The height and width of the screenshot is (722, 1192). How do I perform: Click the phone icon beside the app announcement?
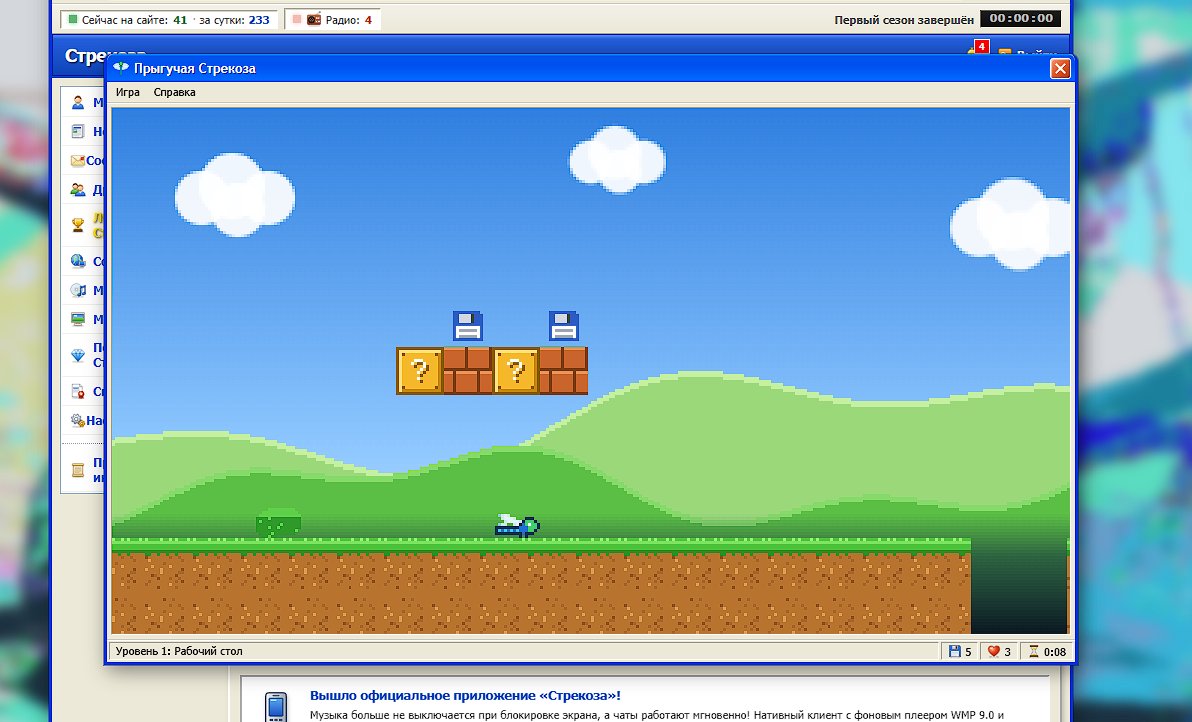pyautogui.click(x=276, y=706)
